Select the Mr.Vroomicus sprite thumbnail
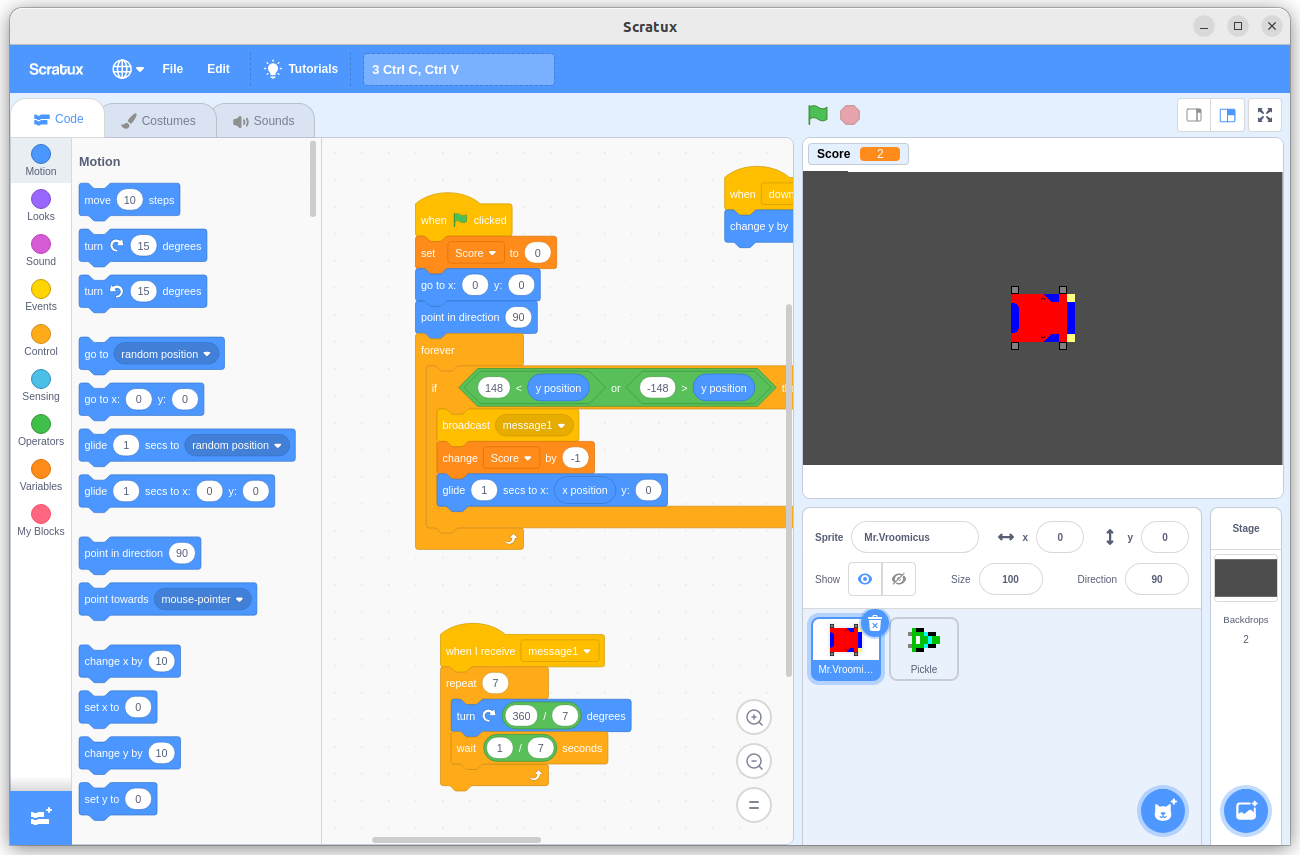Screen dimensions: 1300x855 coord(846,649)
